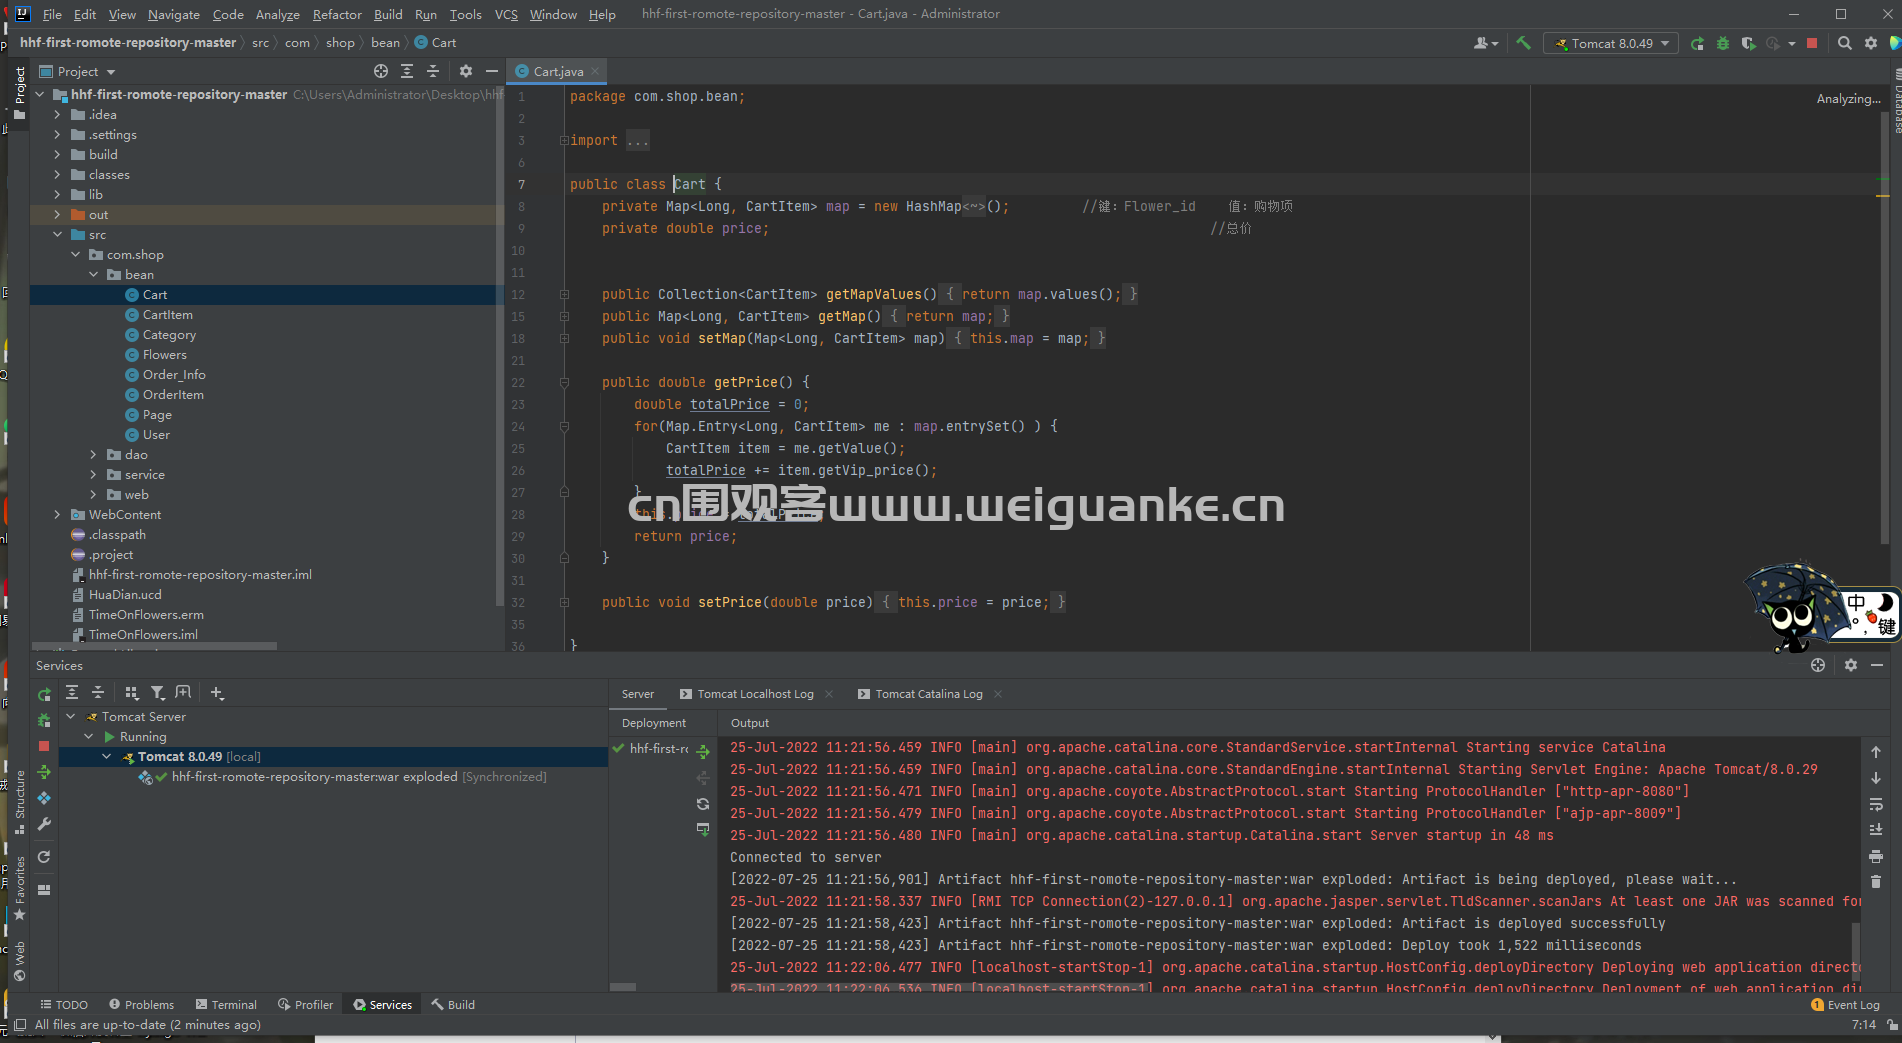This screenshot has height=1043, width=1902.
Task: Open the user account dropdown in toolbar
Action: click(x=1486, y=43)
